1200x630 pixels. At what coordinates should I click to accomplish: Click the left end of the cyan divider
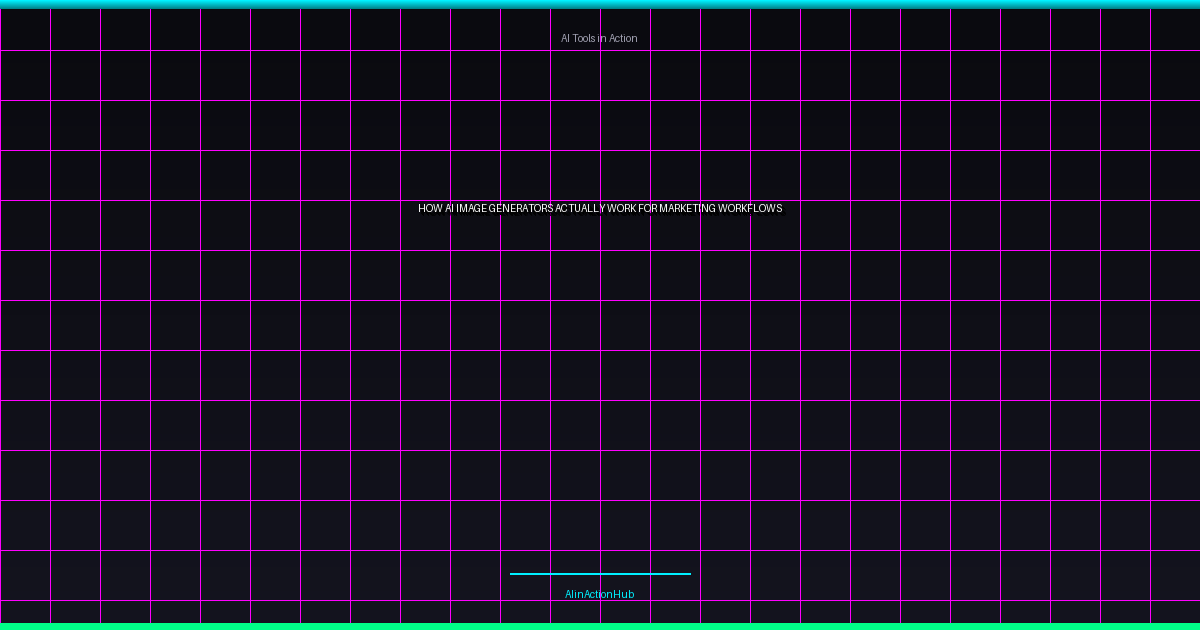(x=513, y=574)
